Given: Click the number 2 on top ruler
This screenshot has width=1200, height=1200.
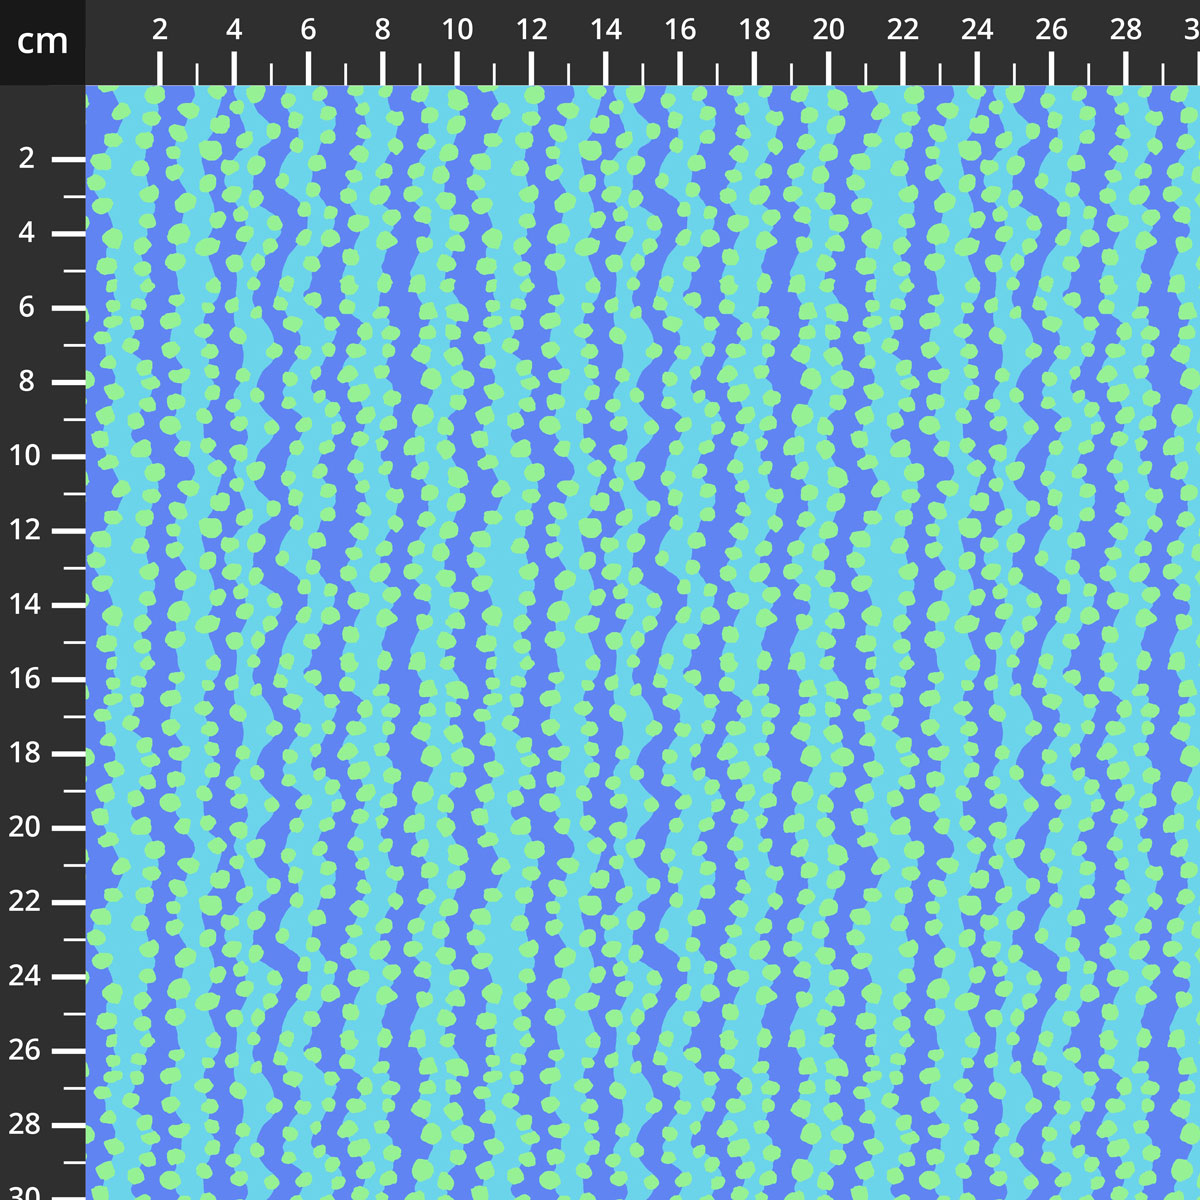Looking at the screenshot, I should [x=160, y=30].
